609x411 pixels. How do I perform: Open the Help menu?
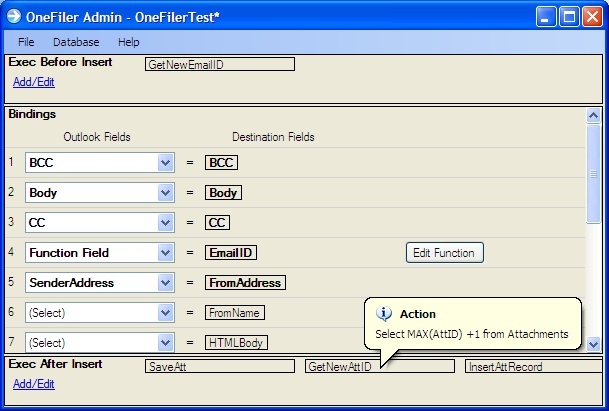coord(129,42)
